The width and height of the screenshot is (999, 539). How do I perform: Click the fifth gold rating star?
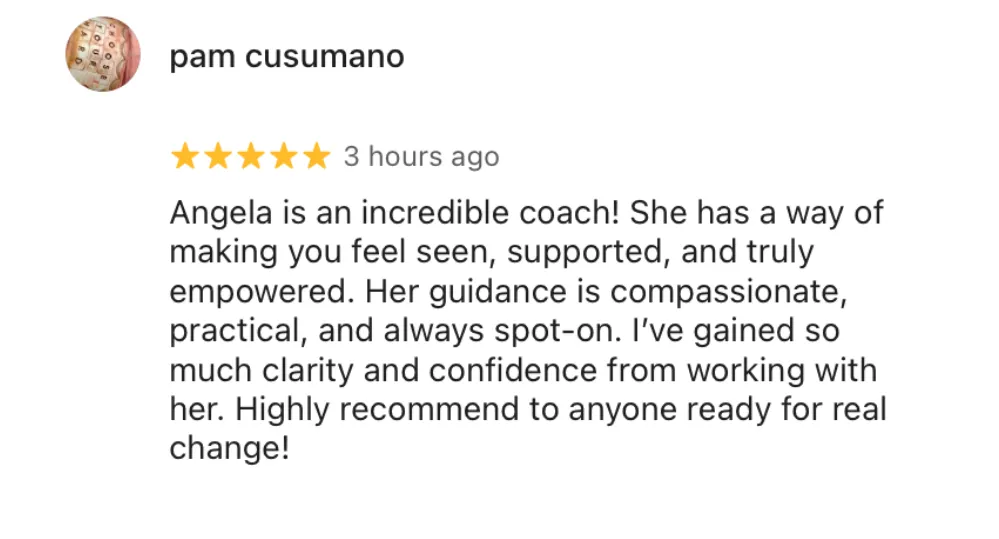coord(316,157)
